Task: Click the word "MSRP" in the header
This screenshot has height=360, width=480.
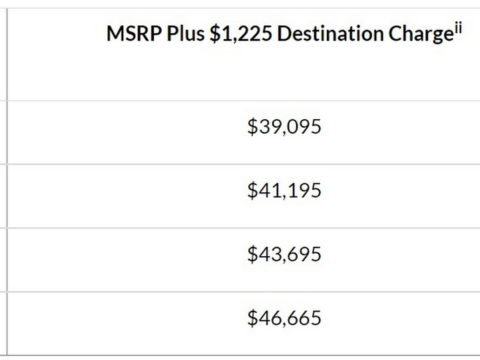Action: coord(134,34)
